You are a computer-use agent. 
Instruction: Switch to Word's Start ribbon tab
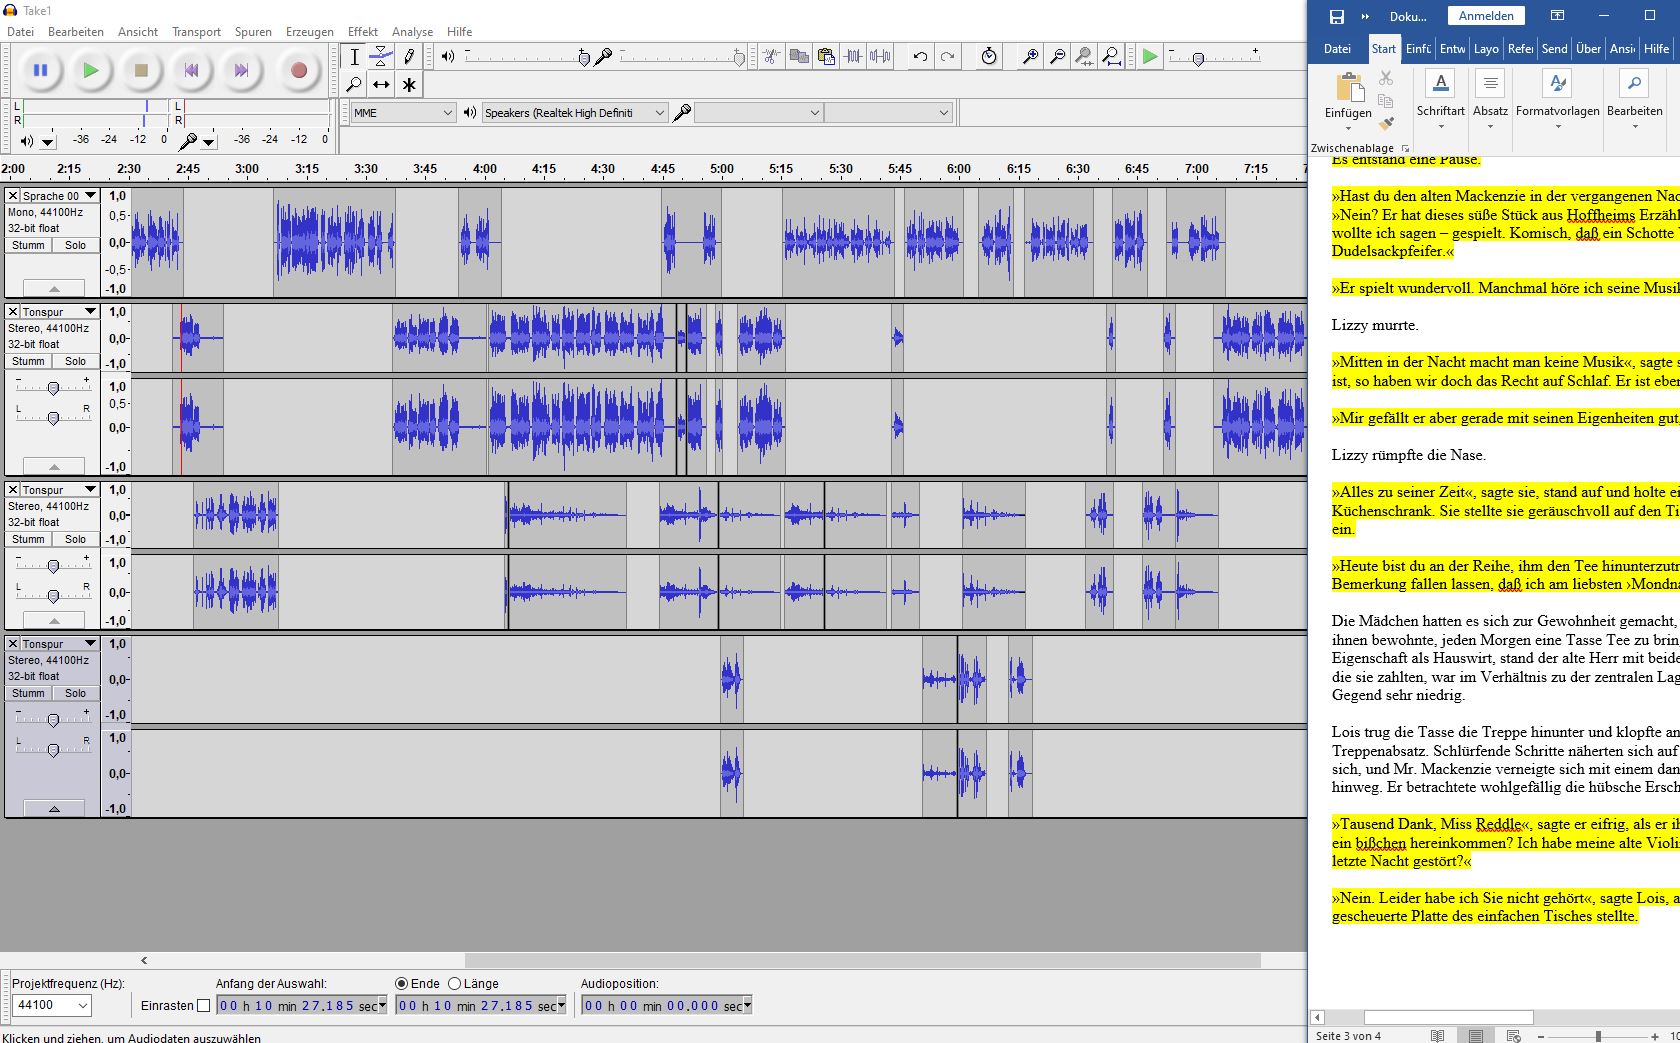click(x=1383, y=49)
